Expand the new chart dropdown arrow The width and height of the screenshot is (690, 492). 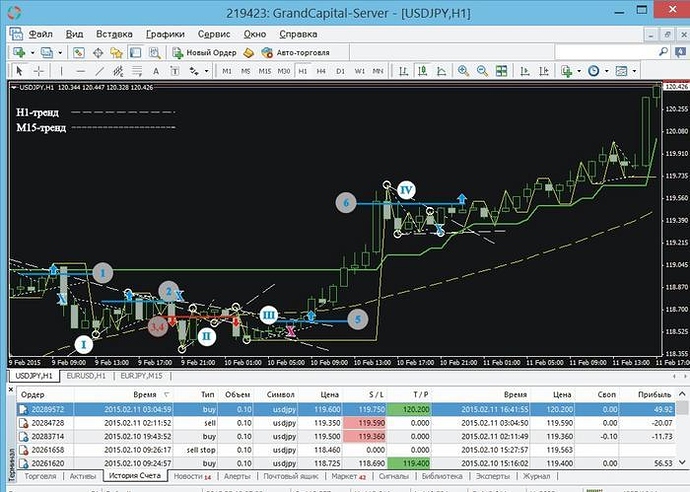(32, 52)
